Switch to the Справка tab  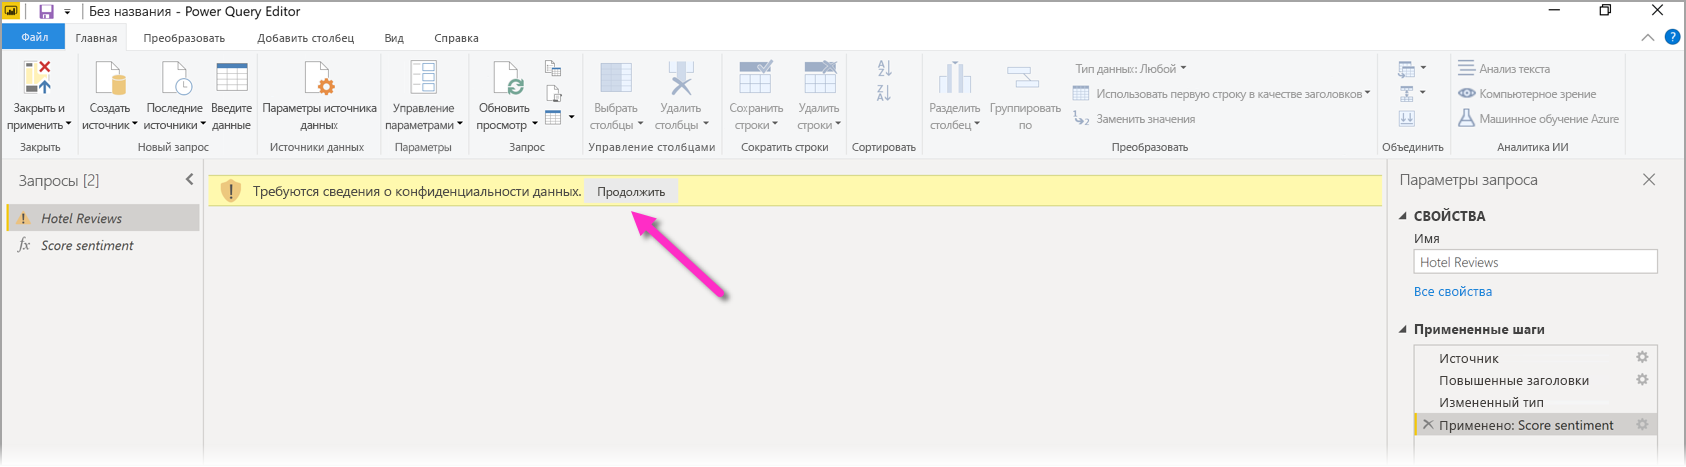point(456,38)
